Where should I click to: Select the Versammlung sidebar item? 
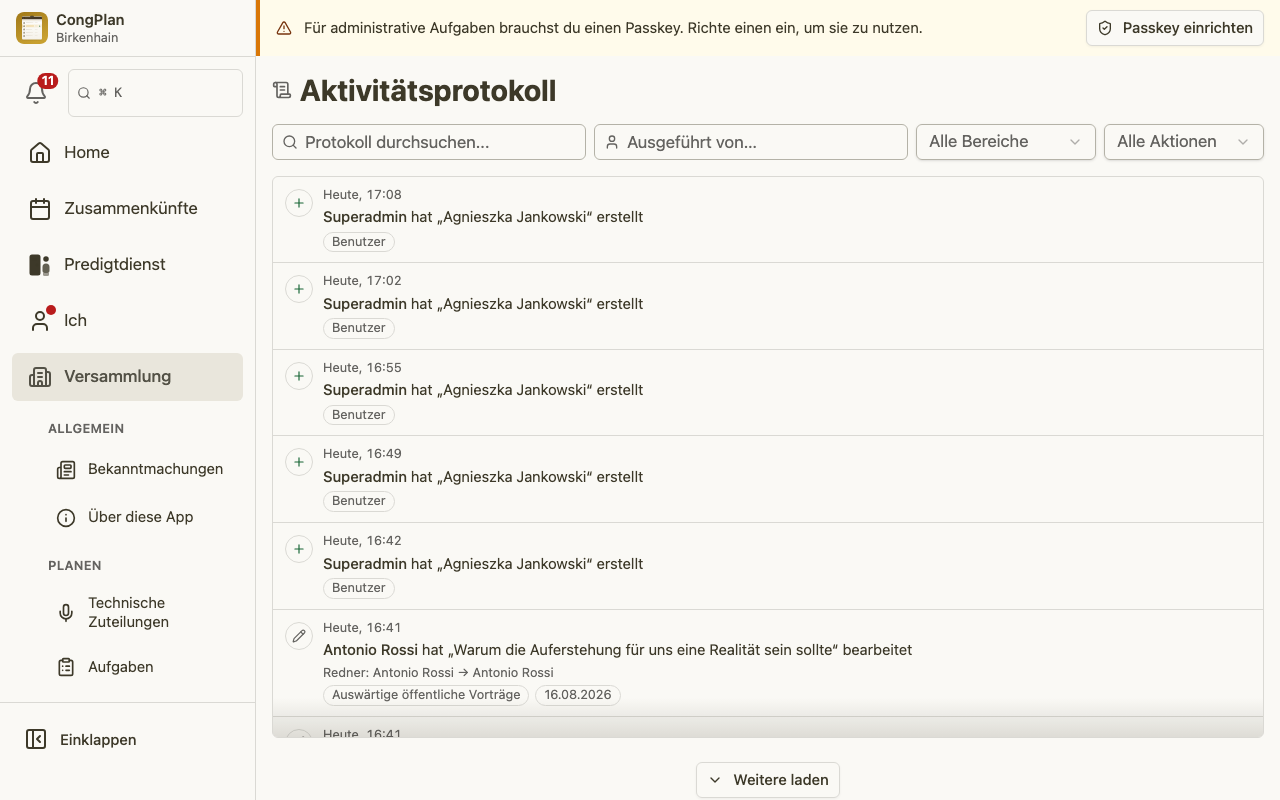tap(127, 376)
